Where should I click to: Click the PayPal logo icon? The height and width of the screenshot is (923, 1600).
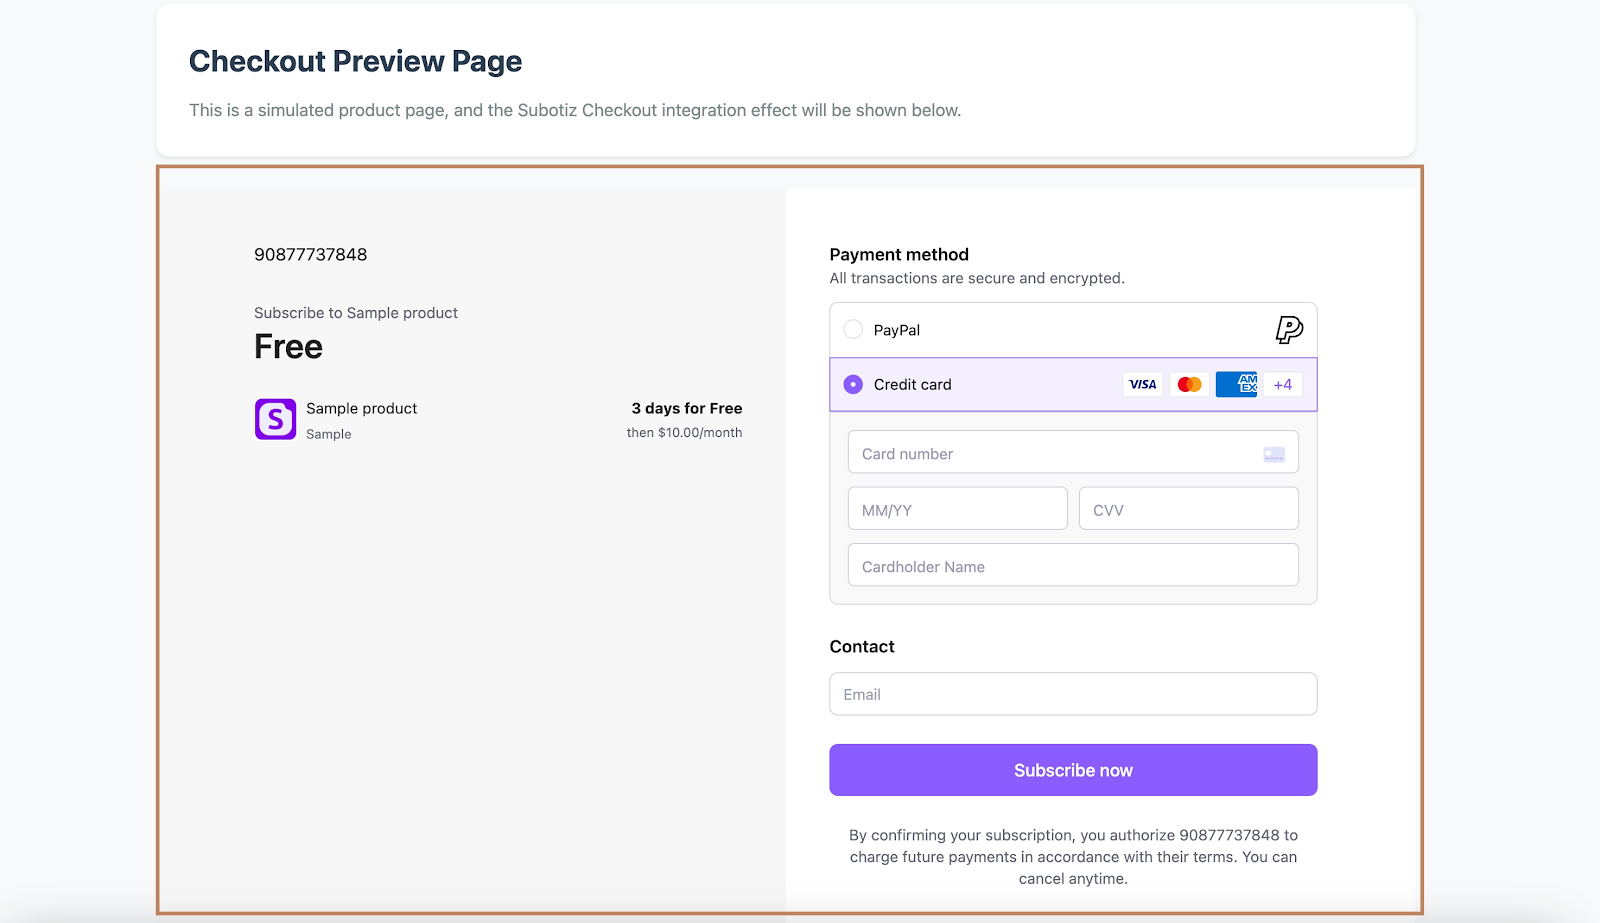(1289, 330)
